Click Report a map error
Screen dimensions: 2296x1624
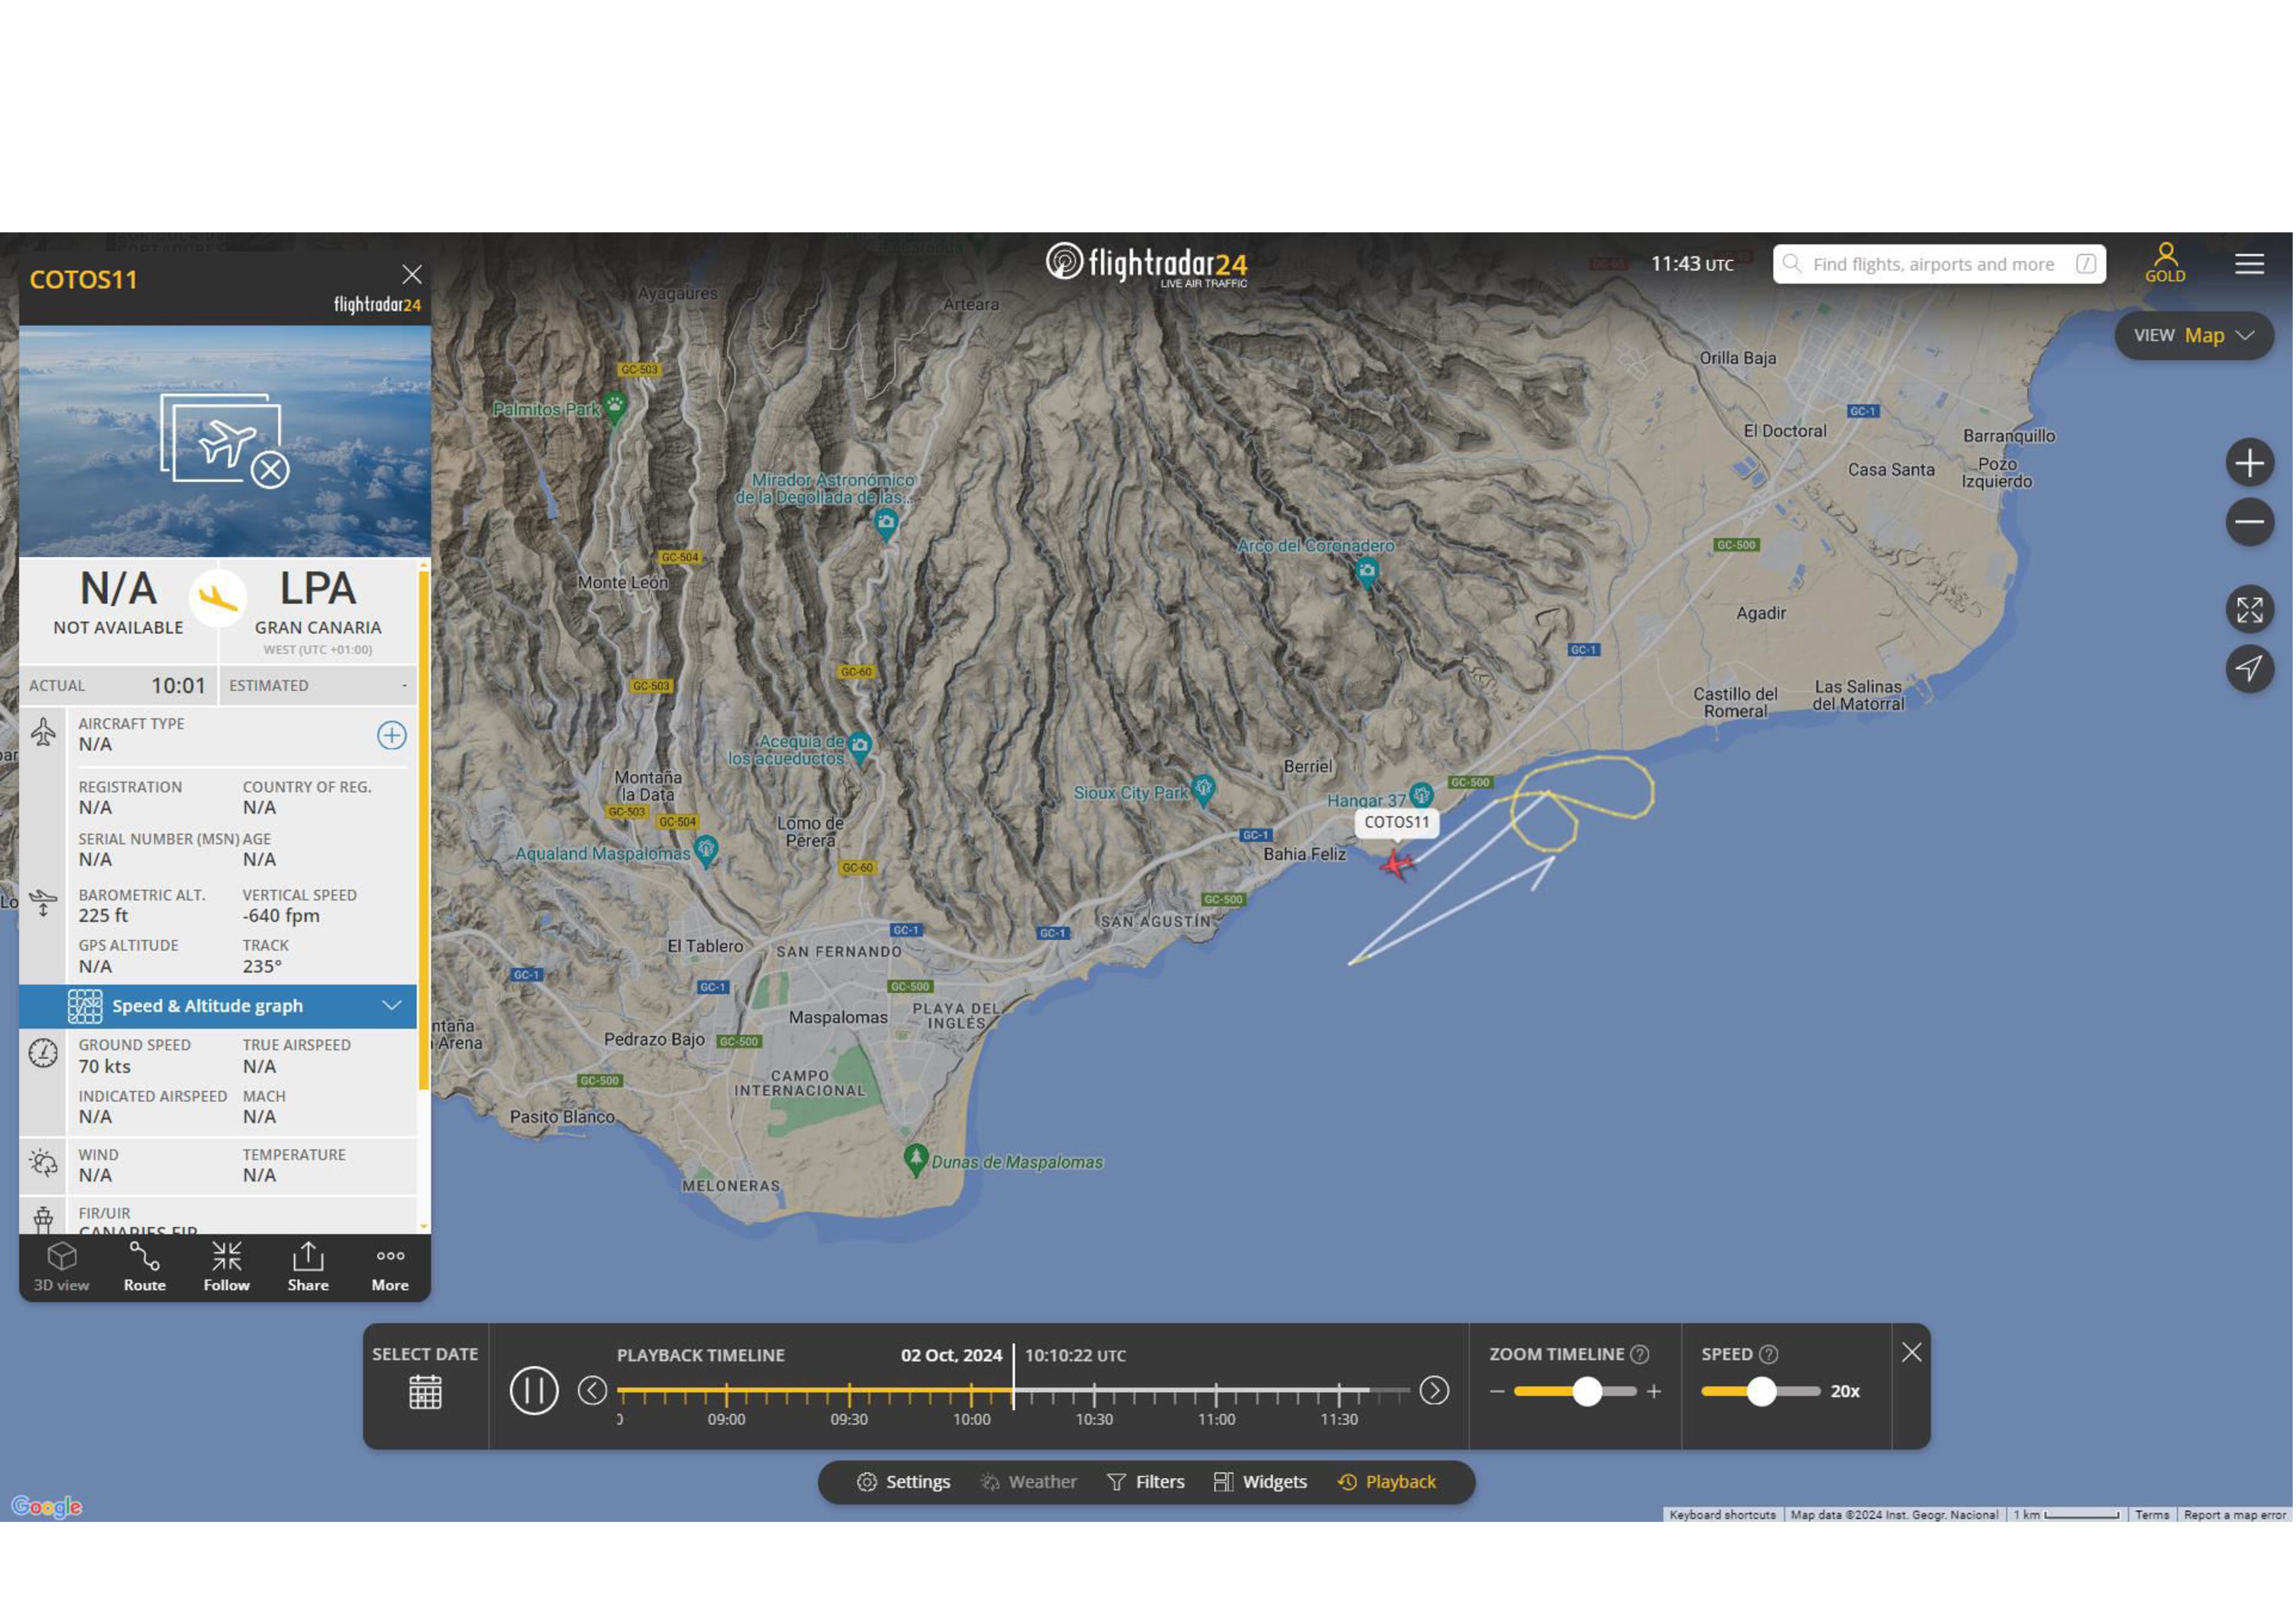[2234, 1515]
